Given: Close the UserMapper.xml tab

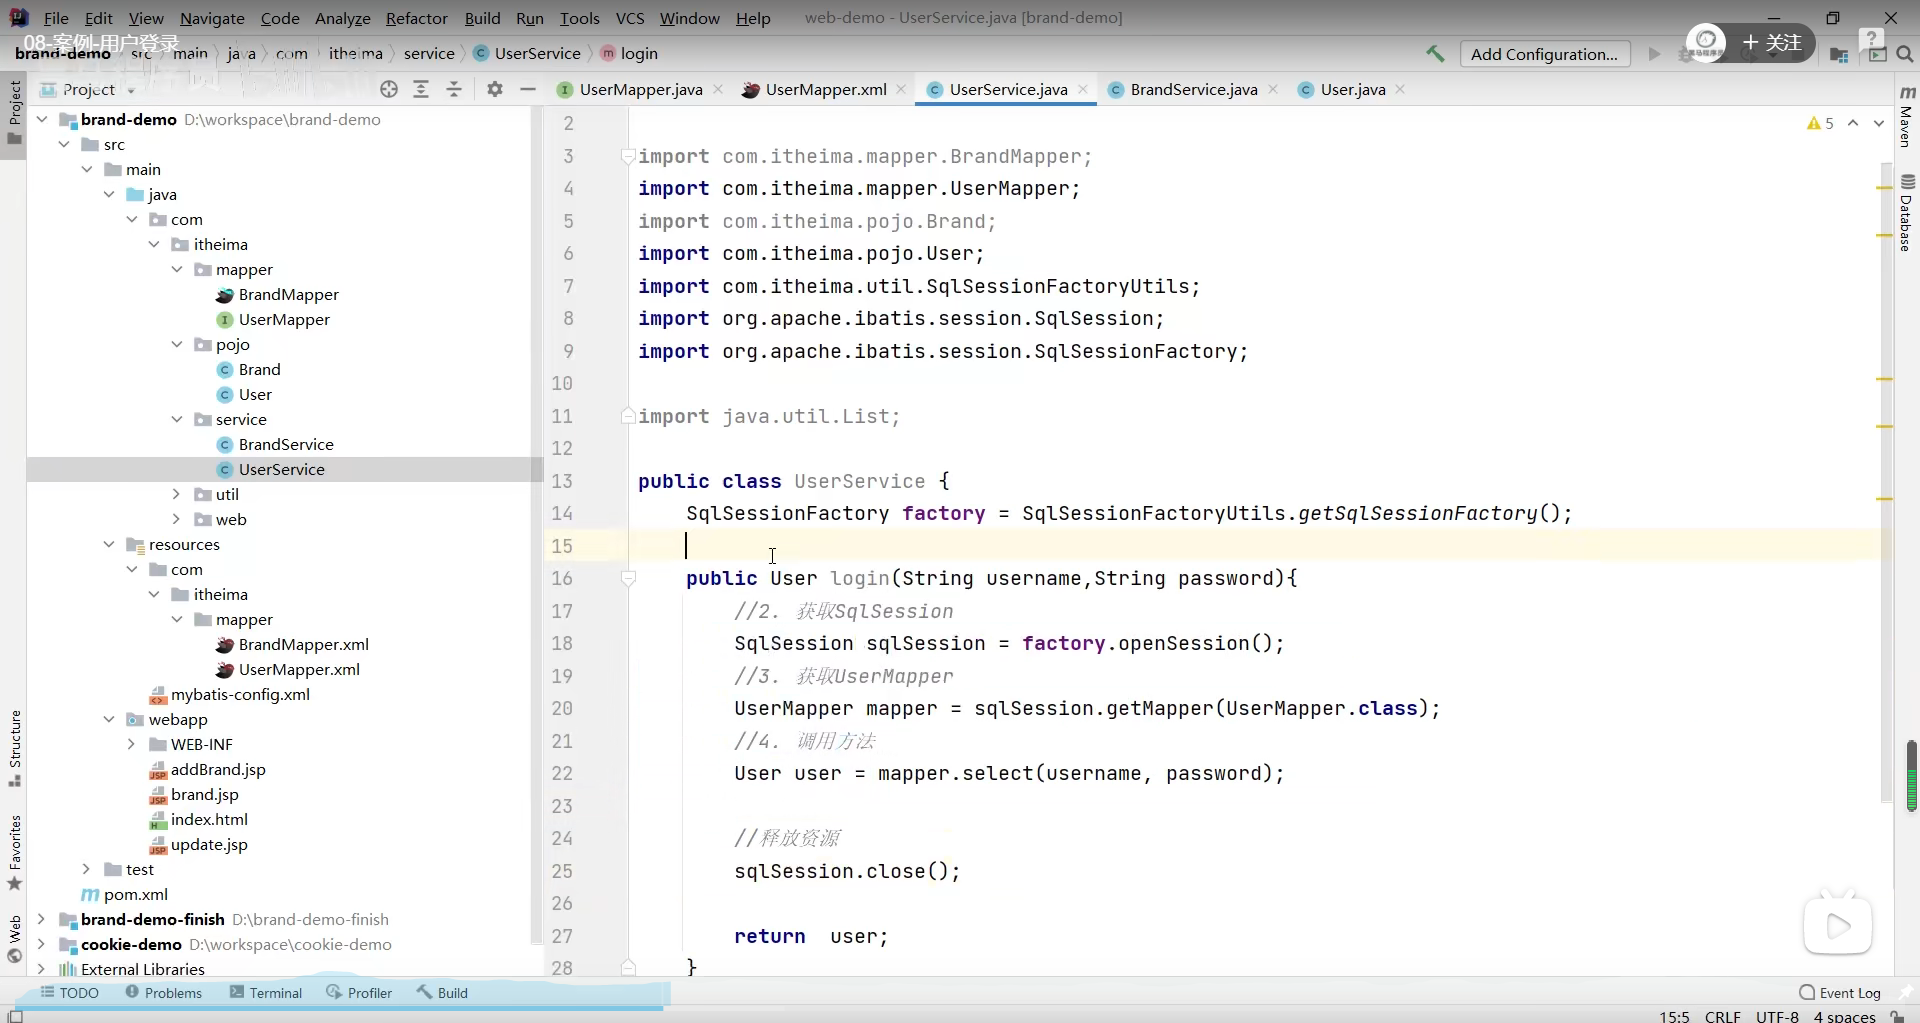Looking at the screenshot, I should [901, 89].
